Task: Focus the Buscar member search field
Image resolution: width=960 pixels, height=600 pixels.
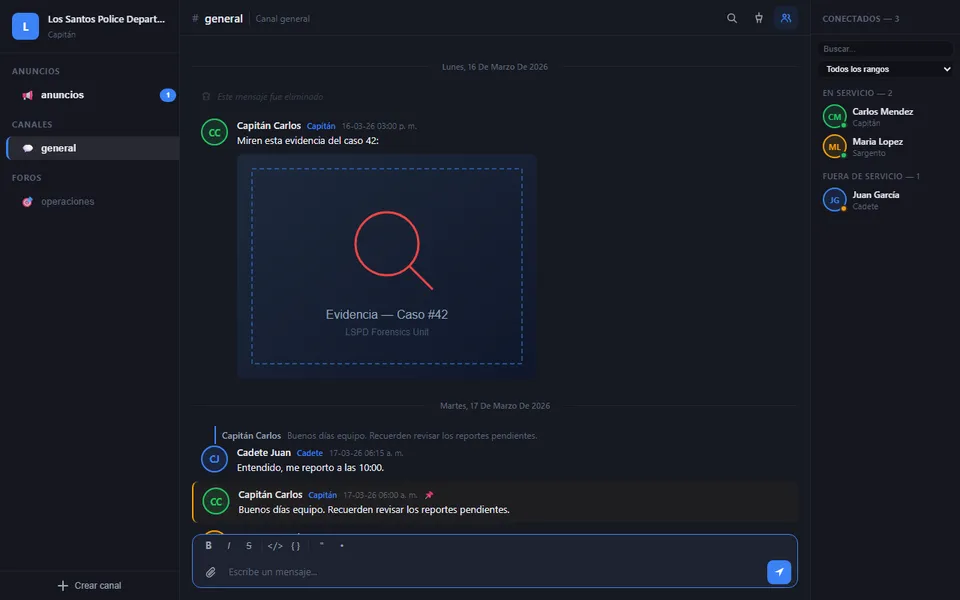Action: (886, 49)
